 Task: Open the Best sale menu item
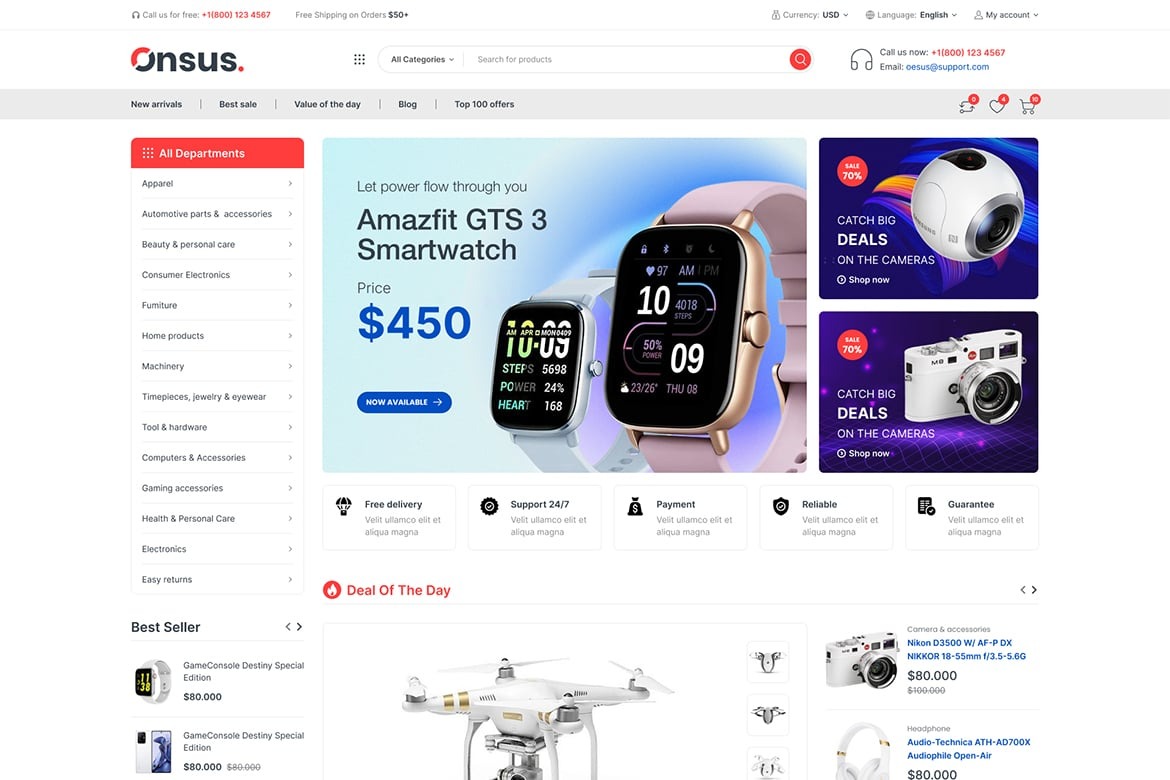tap(238, 104)
